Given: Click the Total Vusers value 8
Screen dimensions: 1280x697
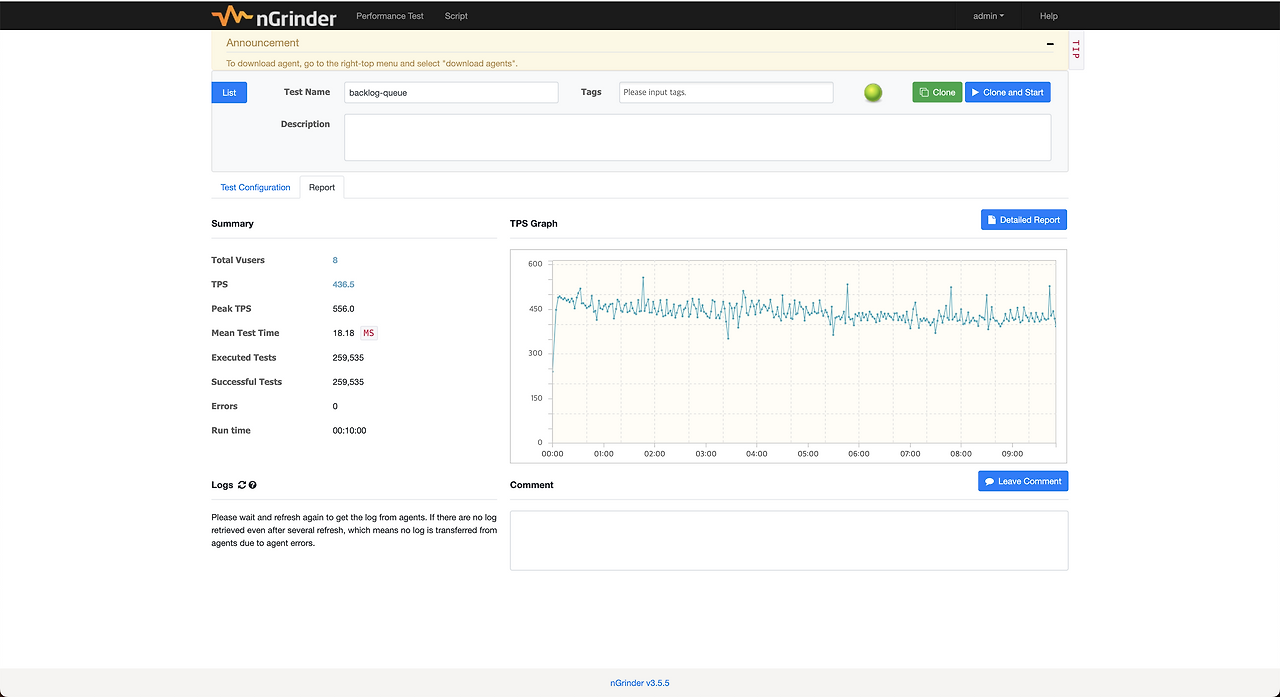Looking at the screenshot, I should point(335,260).
